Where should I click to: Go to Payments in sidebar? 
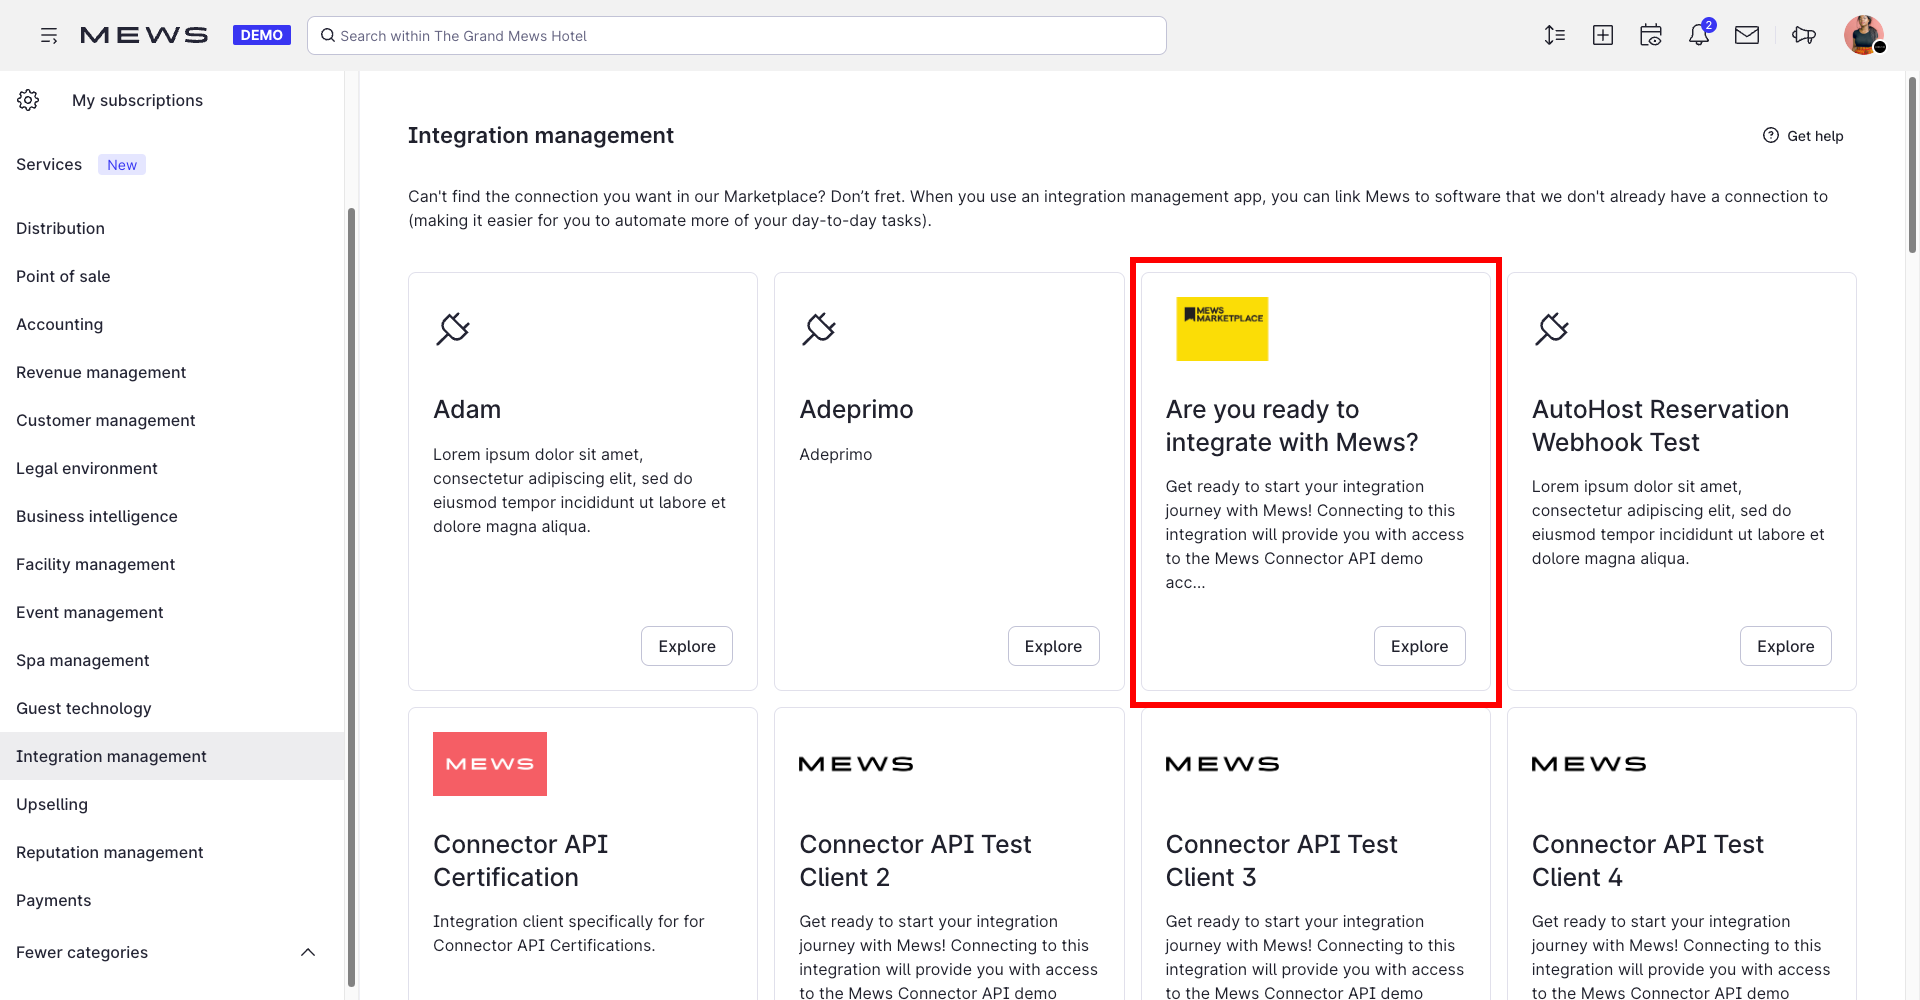click(x=53, y=900)
